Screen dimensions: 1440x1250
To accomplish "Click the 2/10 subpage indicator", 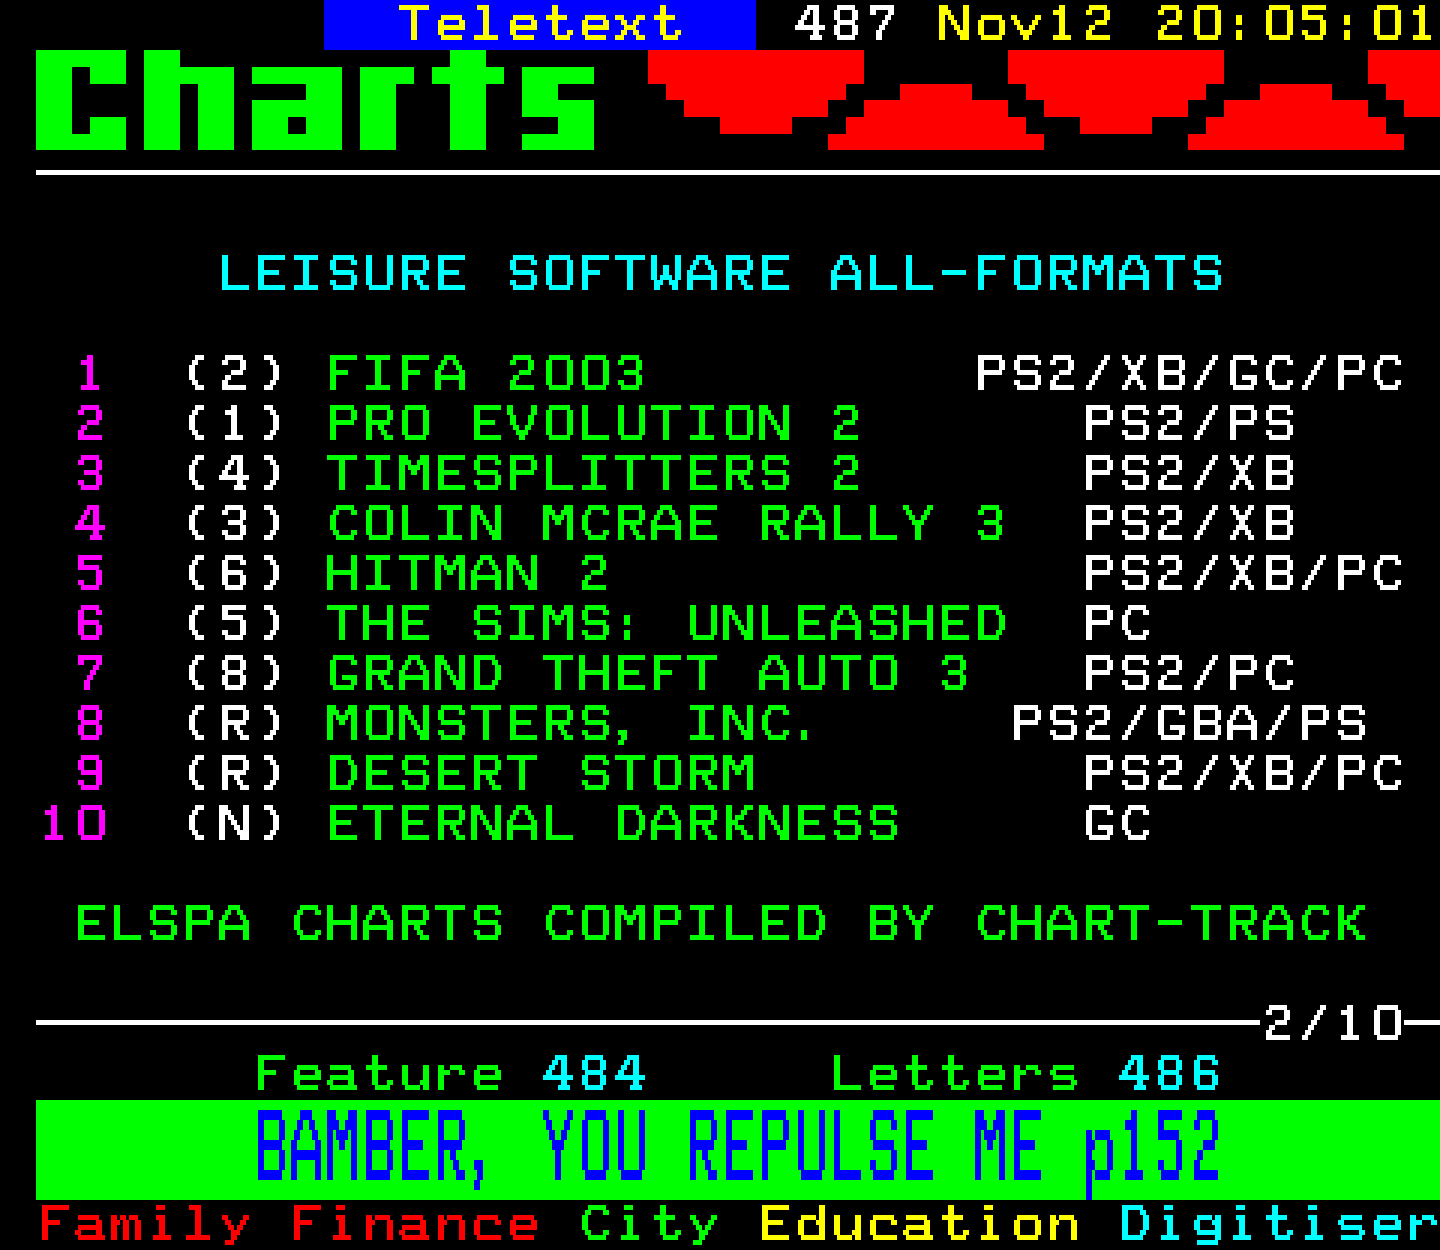I will [x=1334, y=1024].
